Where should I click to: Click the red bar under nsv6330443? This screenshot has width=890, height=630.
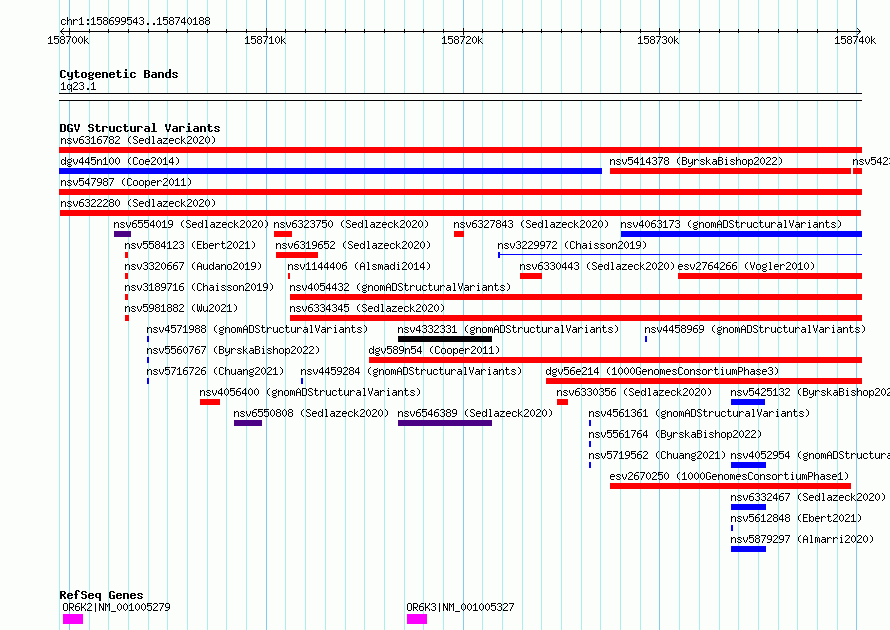531,276
